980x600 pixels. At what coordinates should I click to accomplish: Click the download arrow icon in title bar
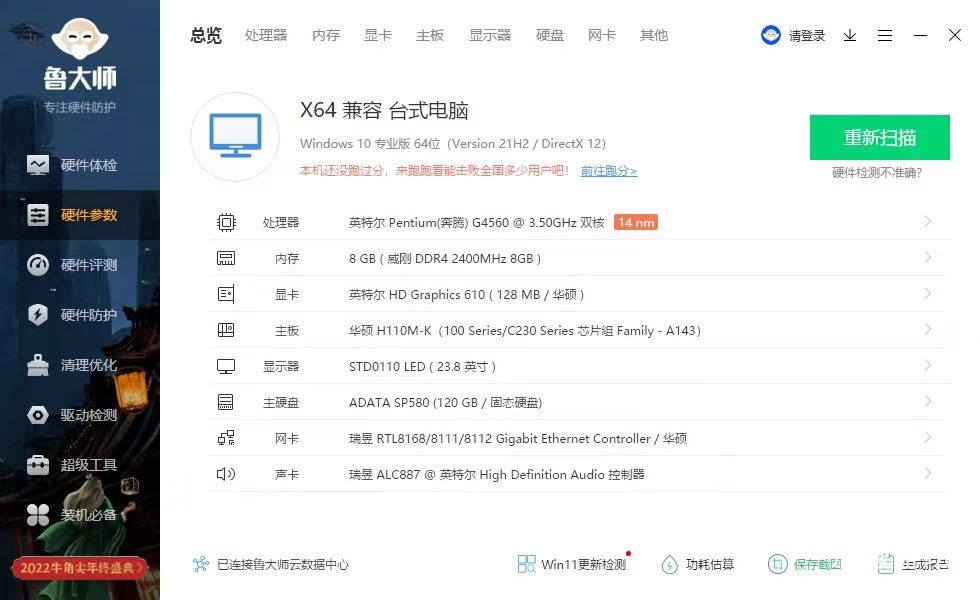pos(849,36)
